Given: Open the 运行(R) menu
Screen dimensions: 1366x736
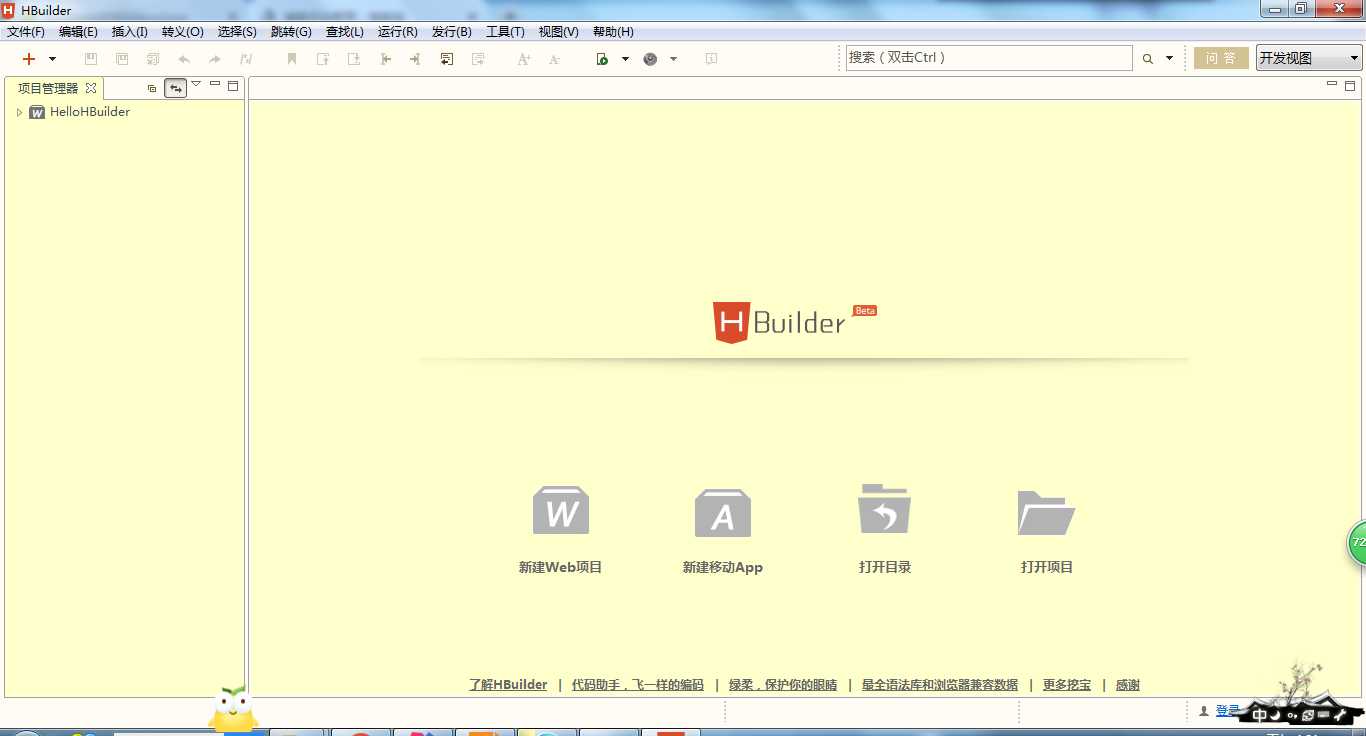Looking at the screenshot, I should coord(398,32).
